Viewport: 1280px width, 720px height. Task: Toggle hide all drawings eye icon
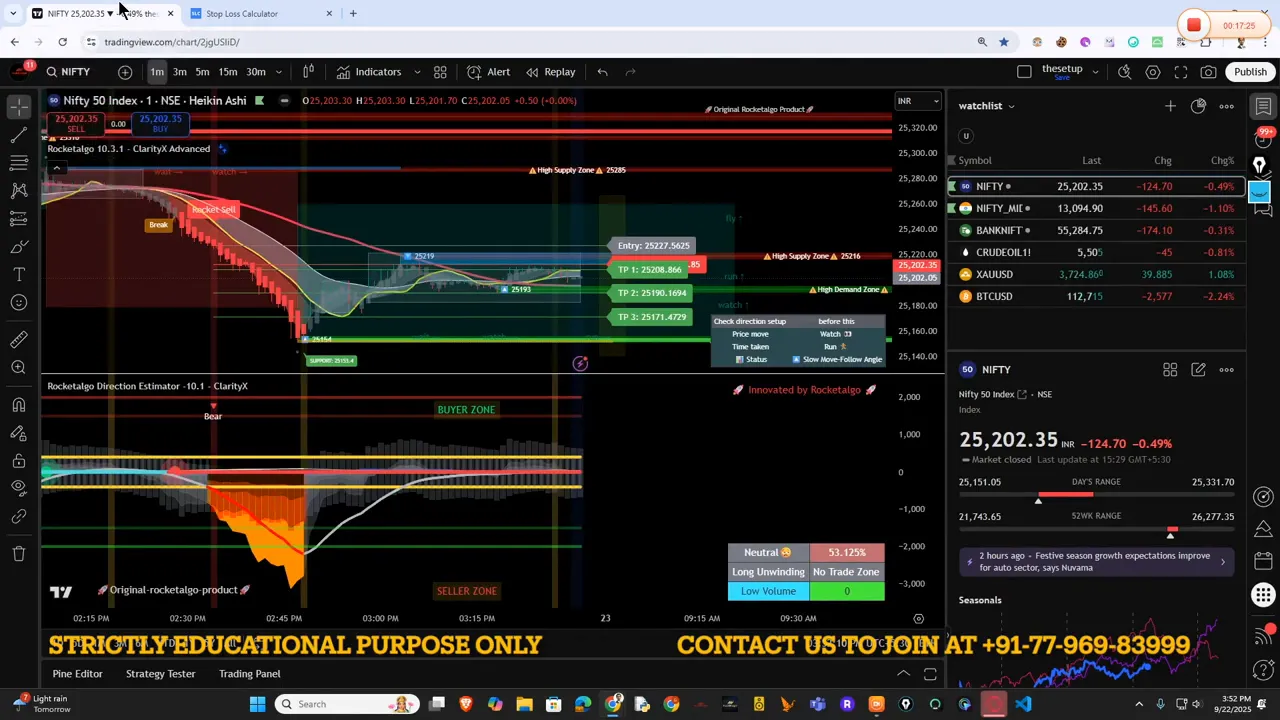coord(18,487)
